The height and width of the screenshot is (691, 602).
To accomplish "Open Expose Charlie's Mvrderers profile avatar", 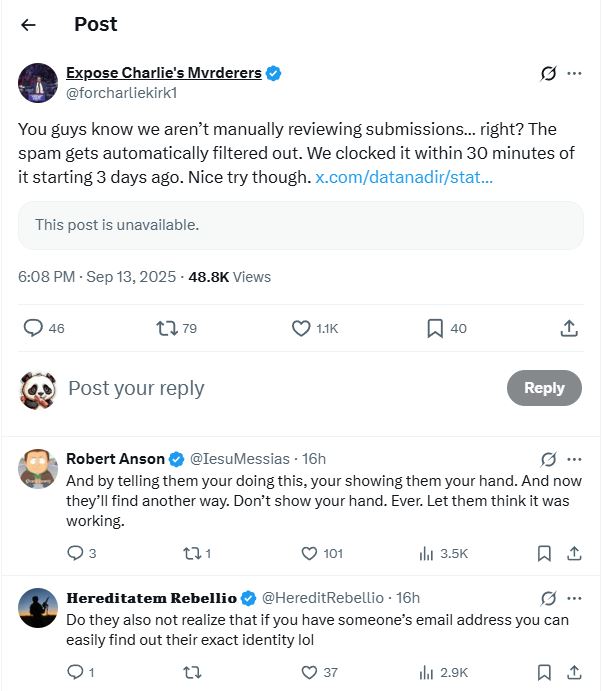I will pyautogui.click(x=37, y=82).
